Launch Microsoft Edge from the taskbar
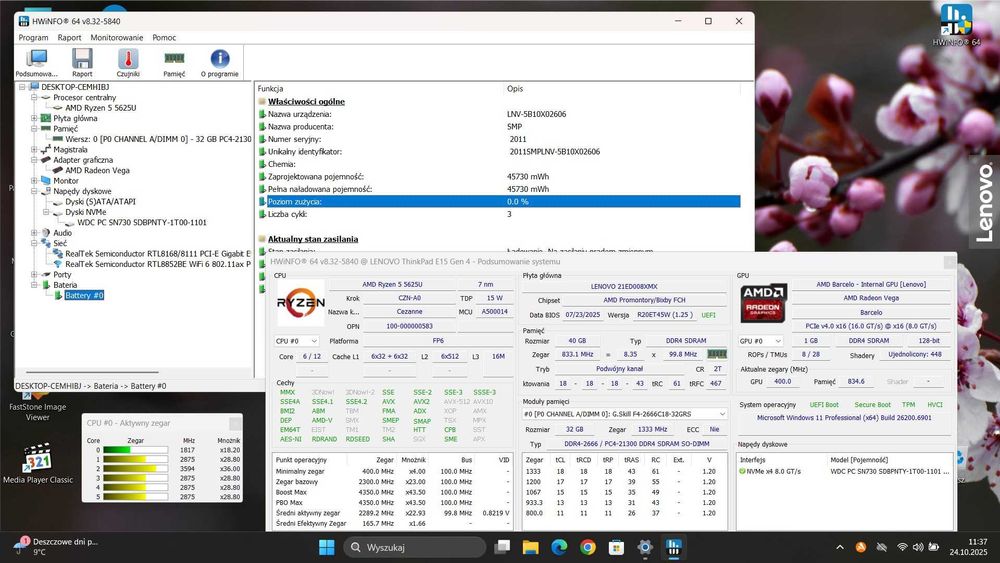 coord(559,547)
